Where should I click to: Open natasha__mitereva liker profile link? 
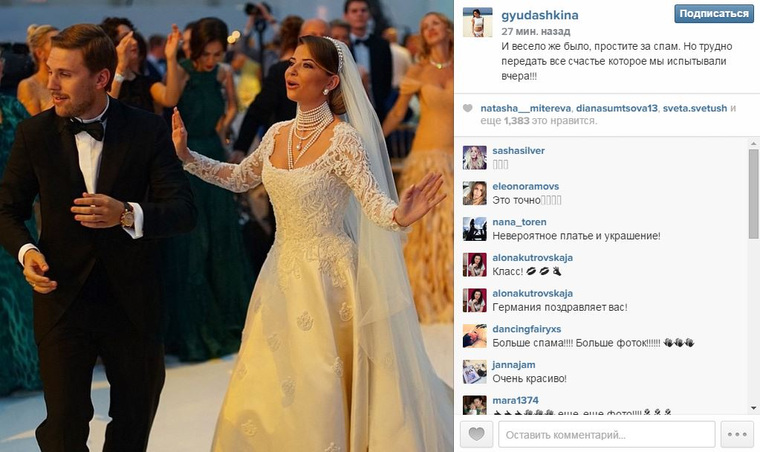tap(525, 109)
